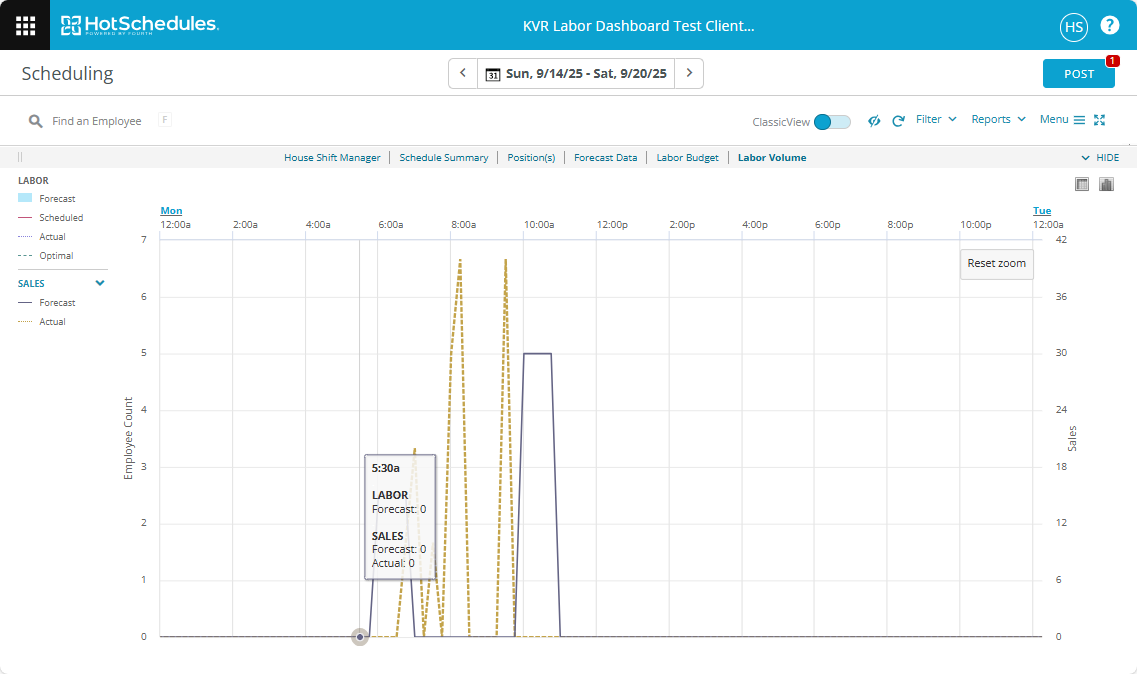The width and height of the screenshot is (1137, 674).
Task: Select the hide labor visibility eye icon
Action: pyautogui.click(x=873, y=120)
